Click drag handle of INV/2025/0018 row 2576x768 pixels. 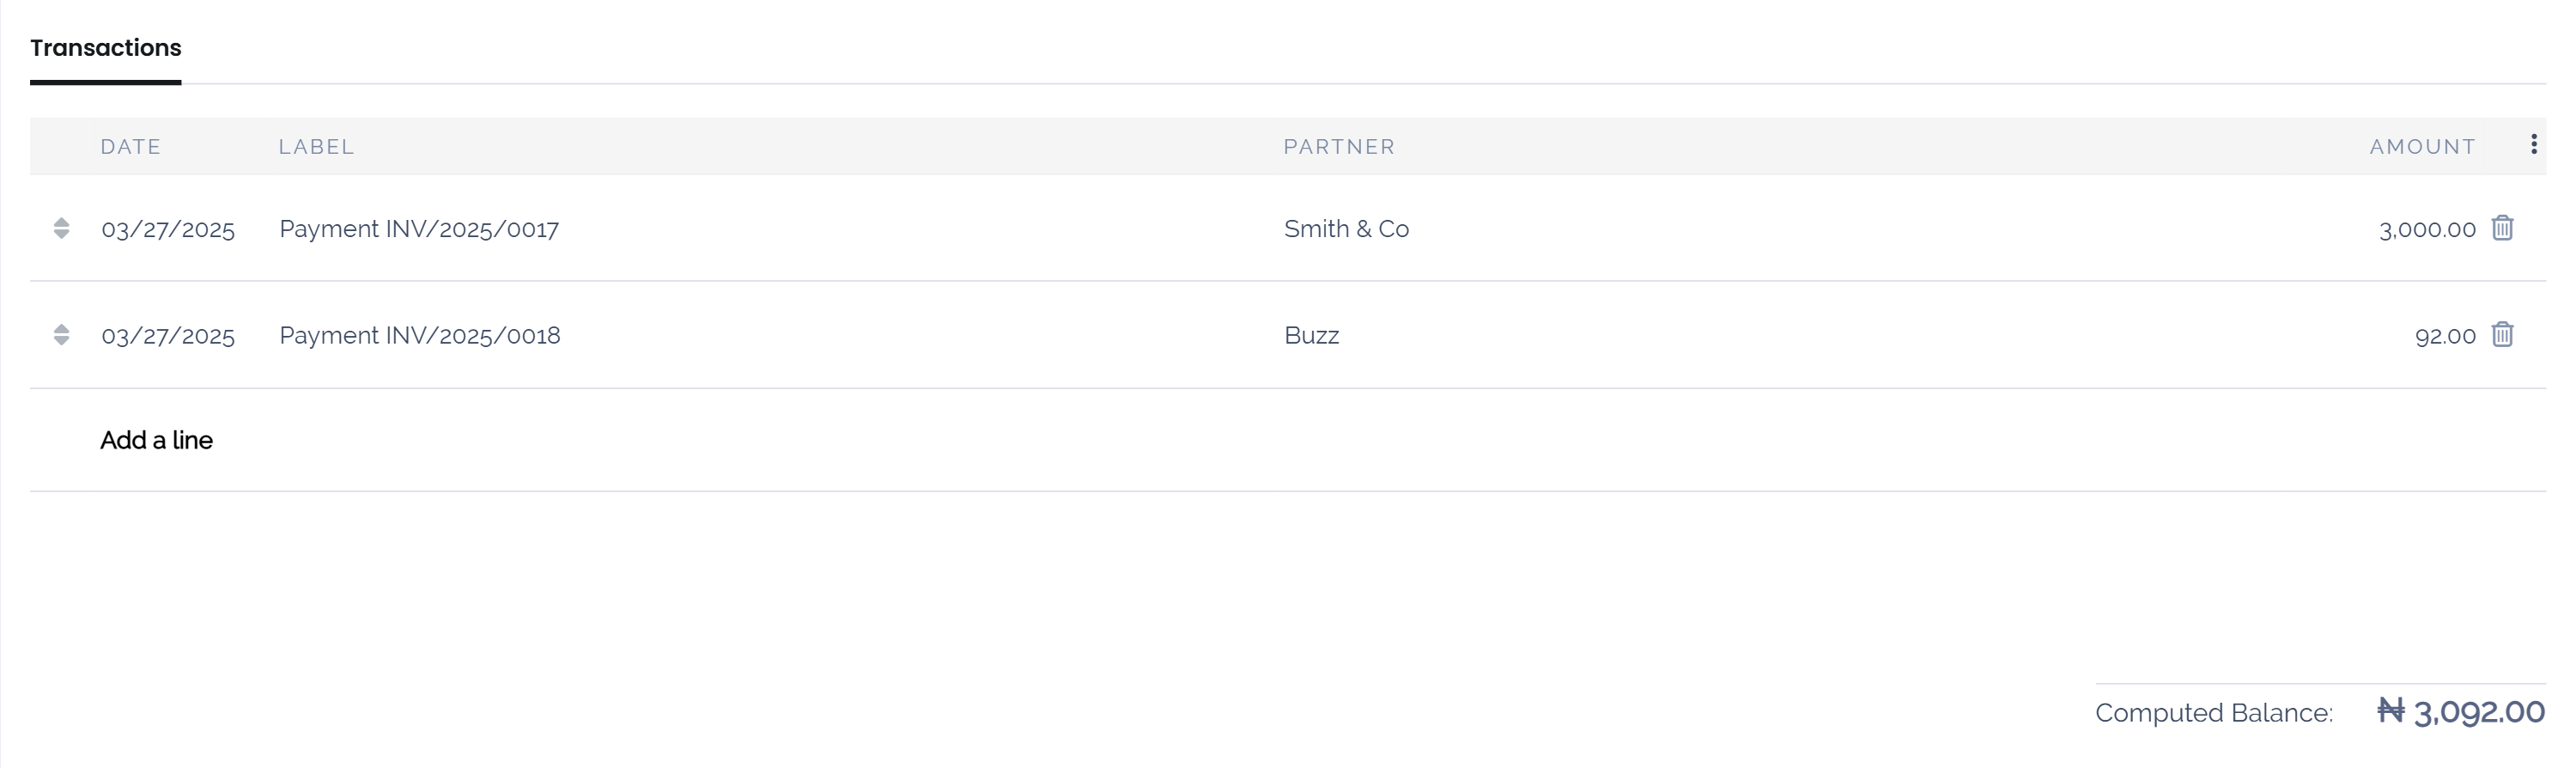coord(61,334)
